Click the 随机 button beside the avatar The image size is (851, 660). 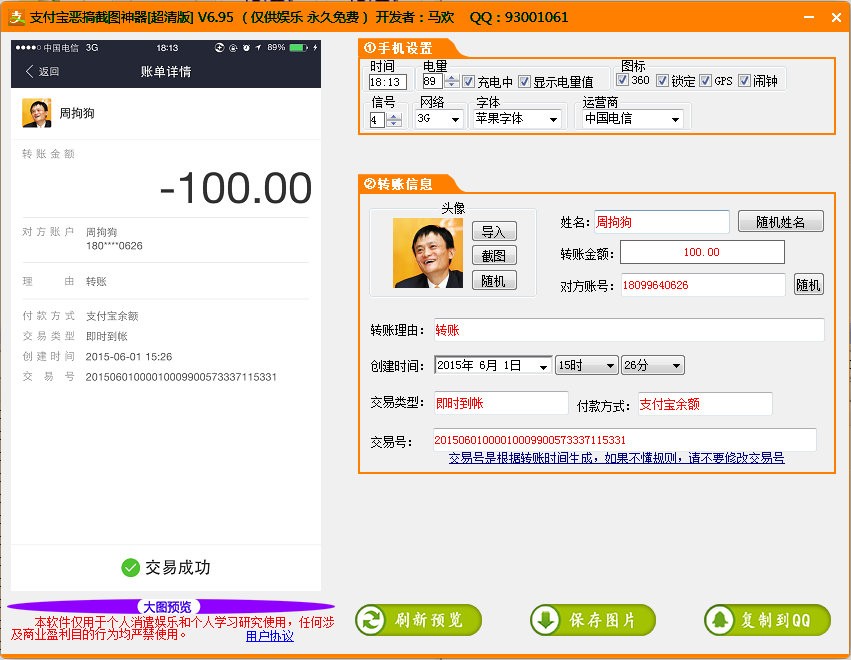click(x=494, y=280)
